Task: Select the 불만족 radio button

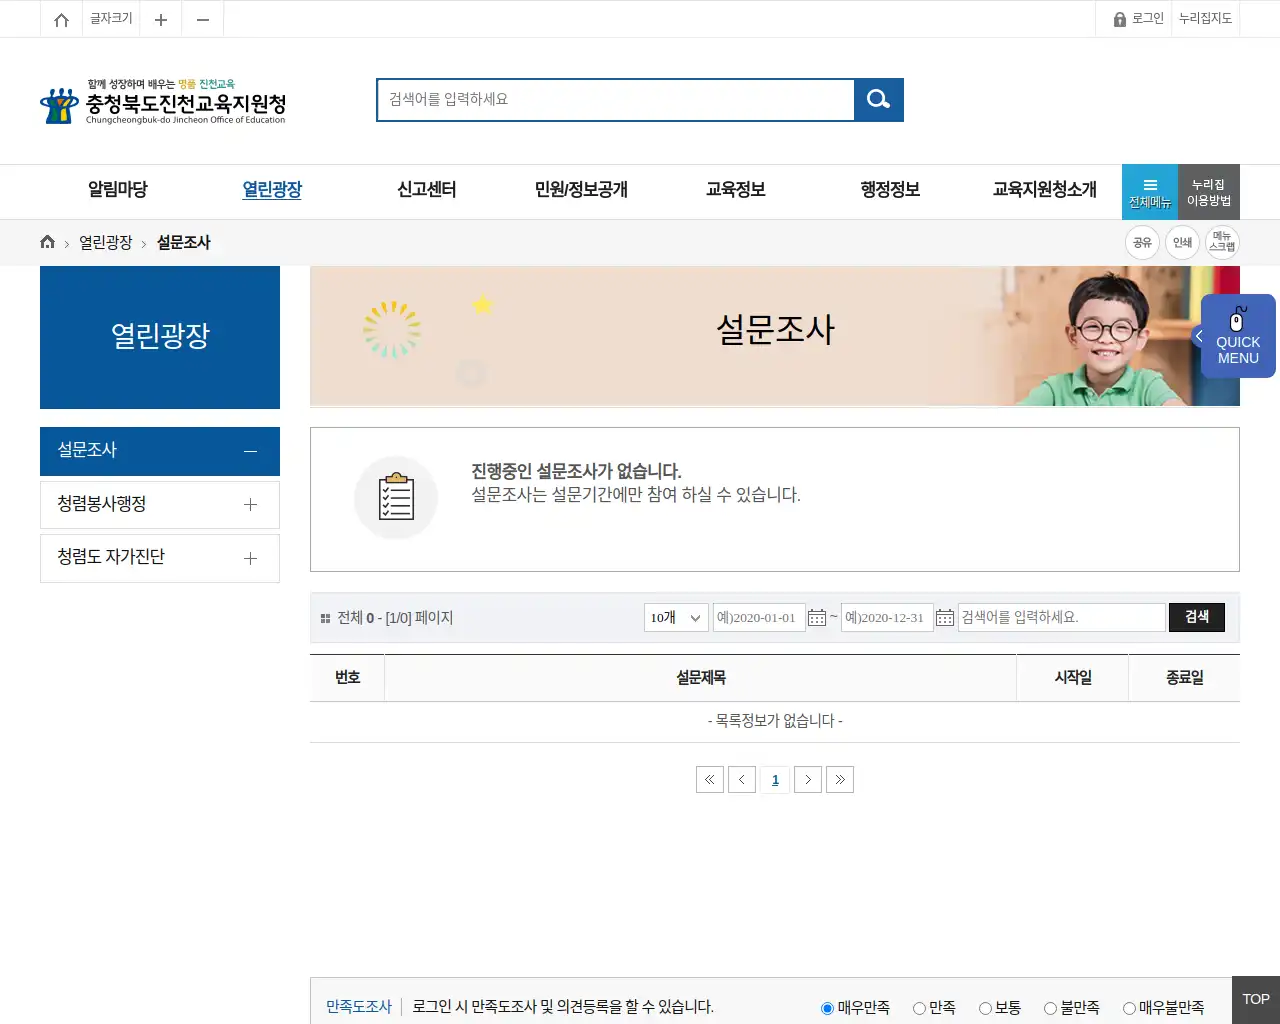Action: 1050,1008
